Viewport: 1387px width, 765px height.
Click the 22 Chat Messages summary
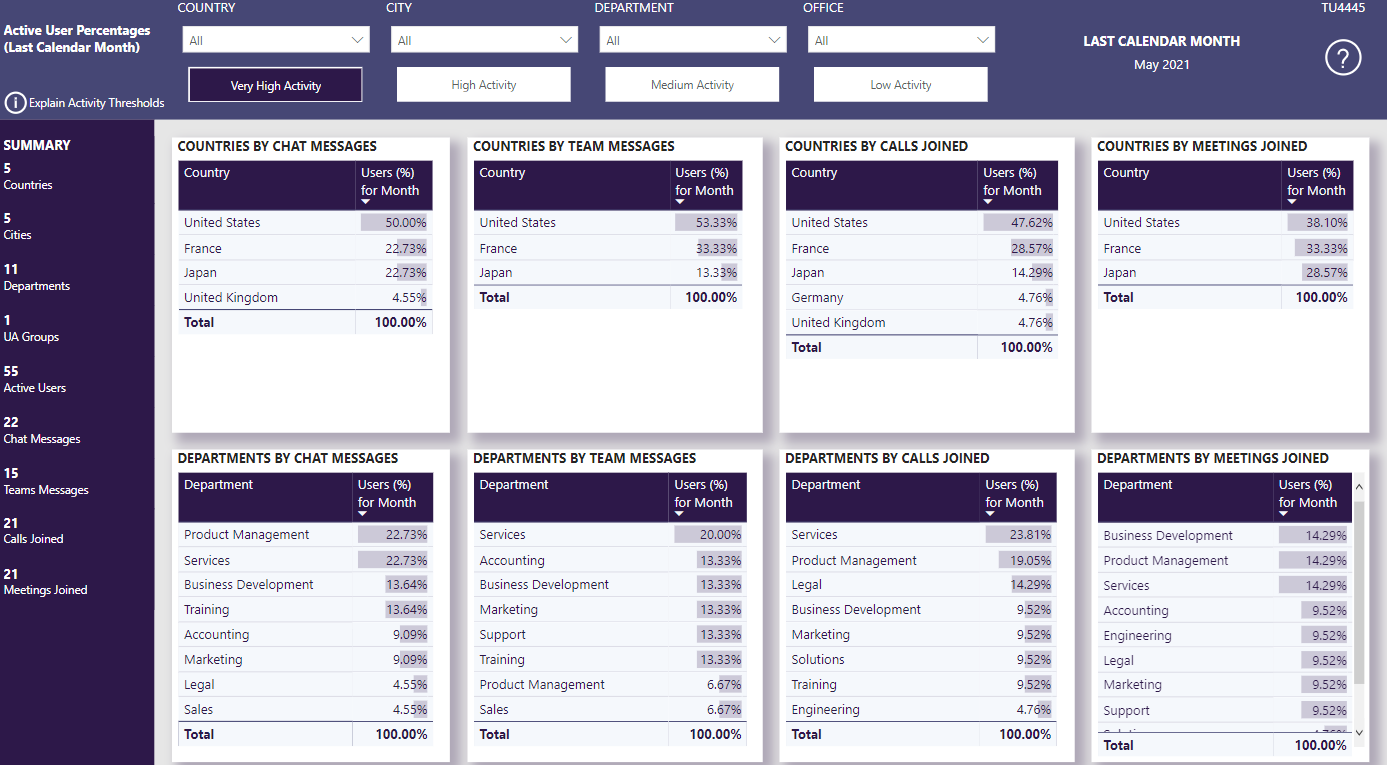42,430
